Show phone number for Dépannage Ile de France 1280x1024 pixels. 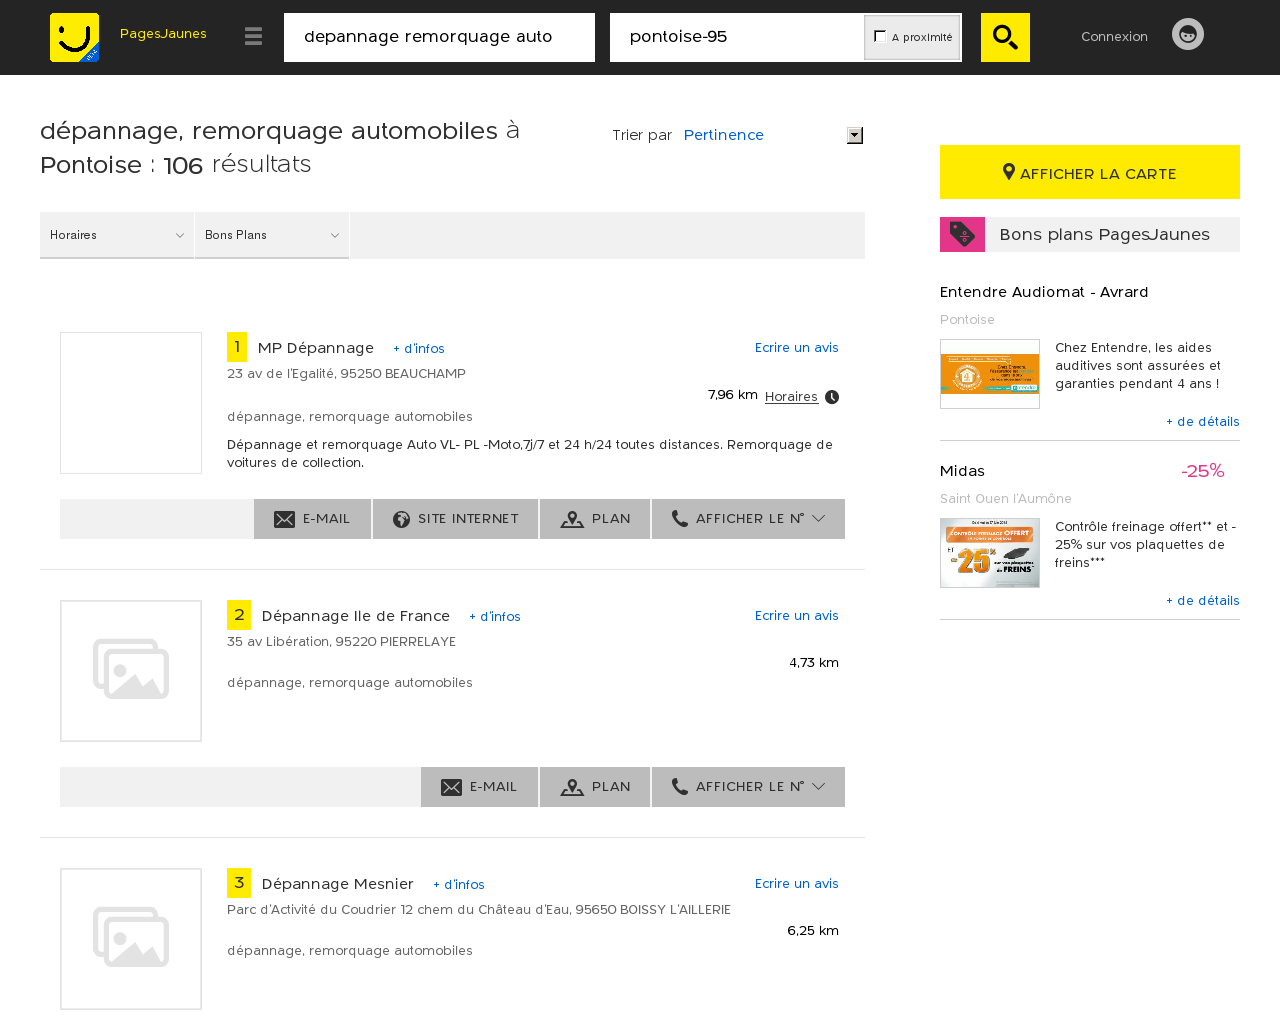coord(748,787)
